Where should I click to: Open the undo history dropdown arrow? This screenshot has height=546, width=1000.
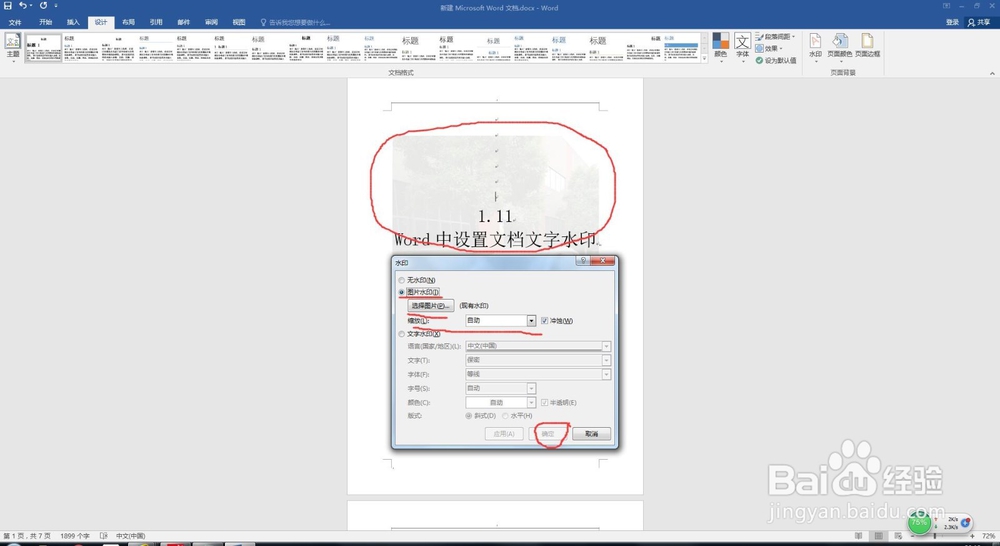coord(31,6)
